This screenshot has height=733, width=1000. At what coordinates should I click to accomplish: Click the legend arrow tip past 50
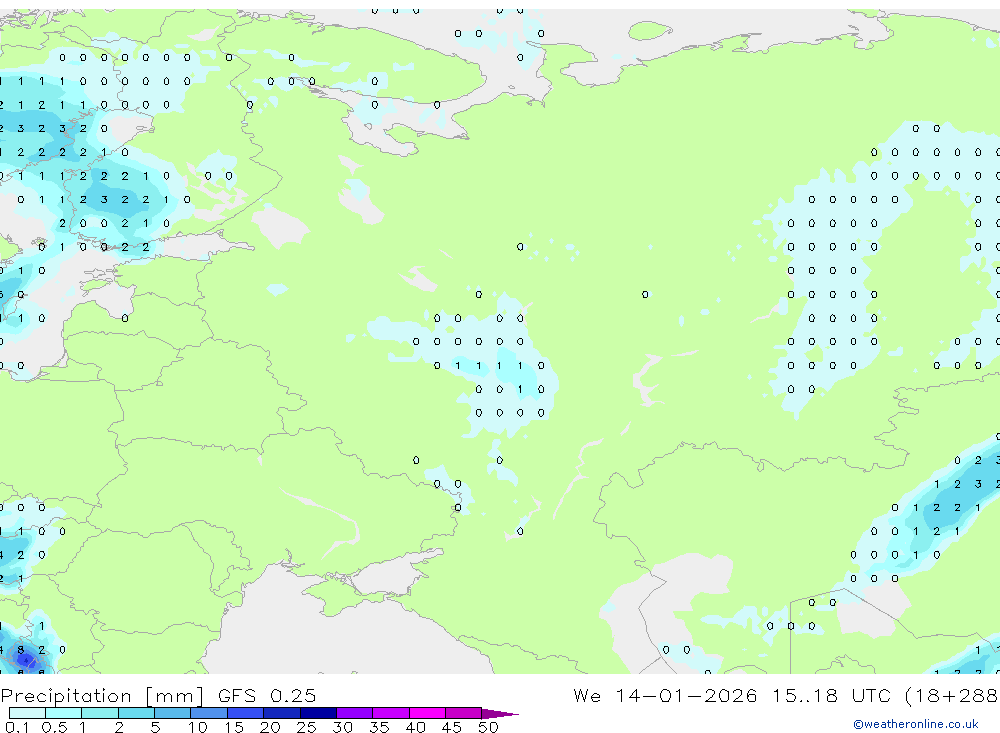[x=500, y=713]
